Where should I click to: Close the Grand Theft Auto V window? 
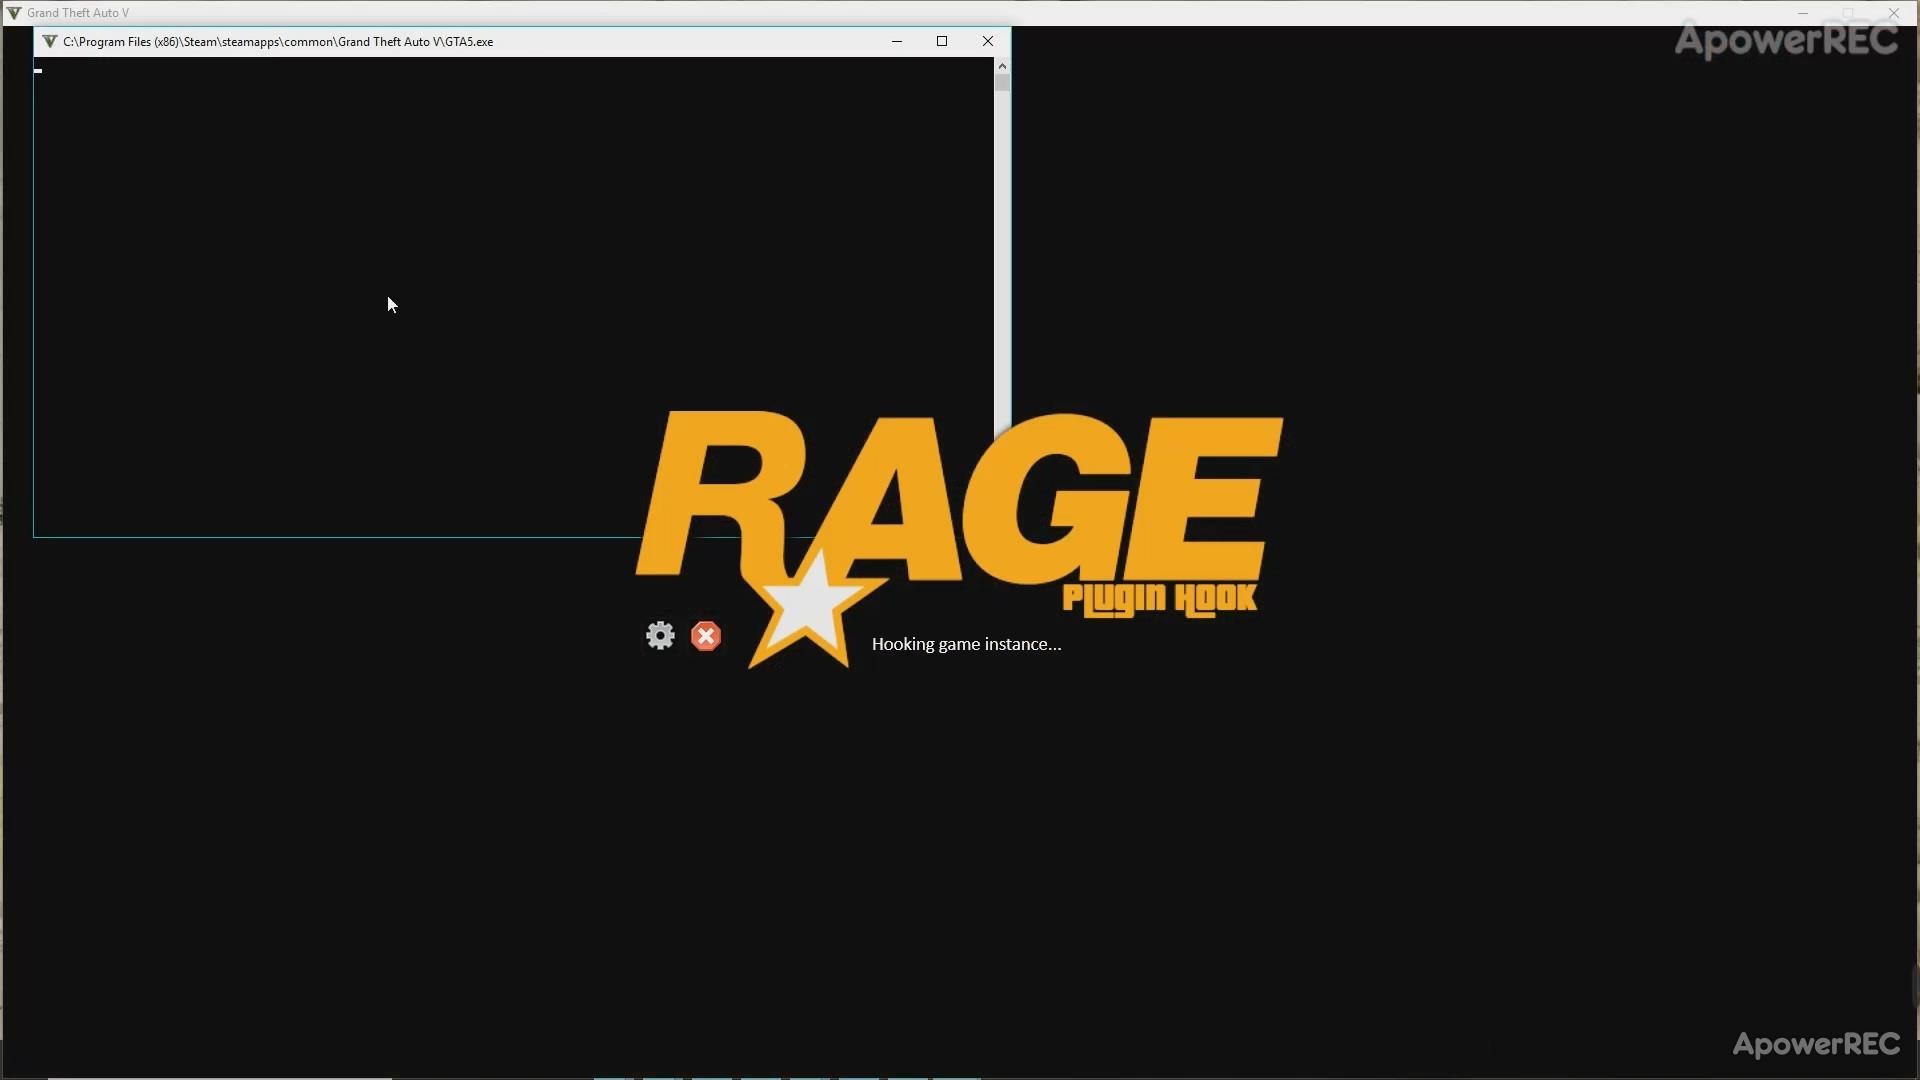pos(1893,13)
